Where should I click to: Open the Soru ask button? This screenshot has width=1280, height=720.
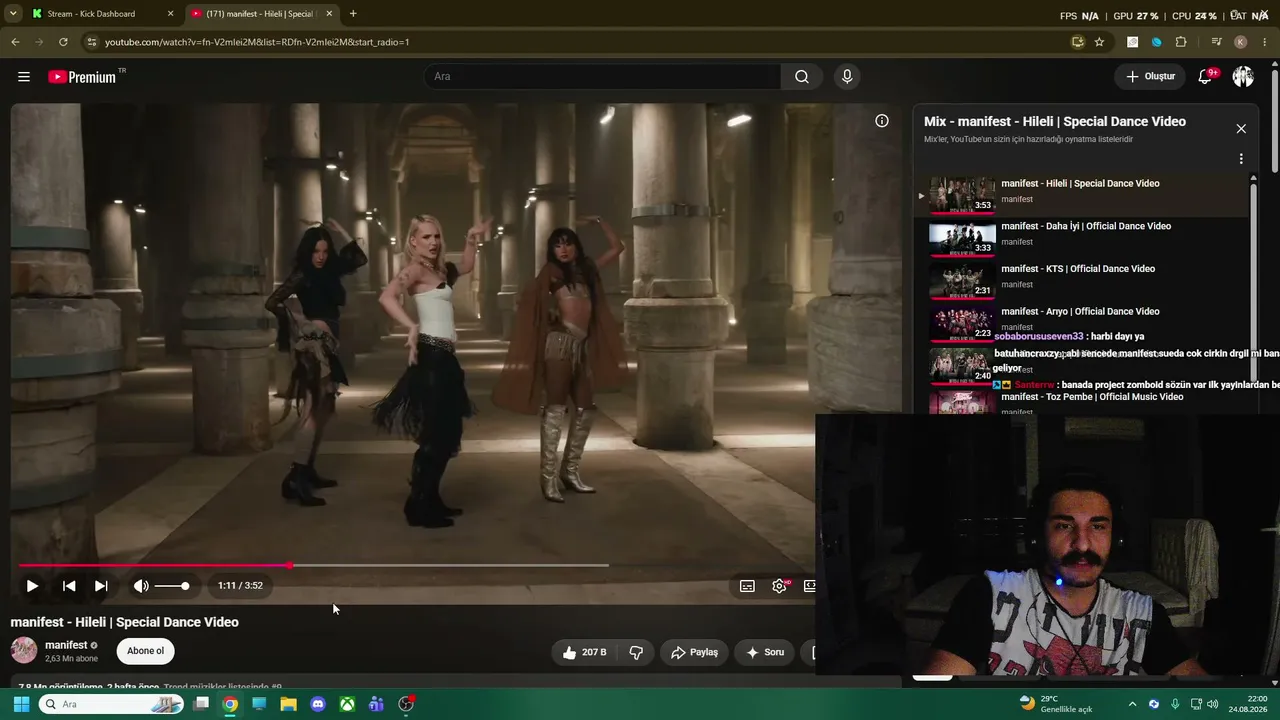765,652
